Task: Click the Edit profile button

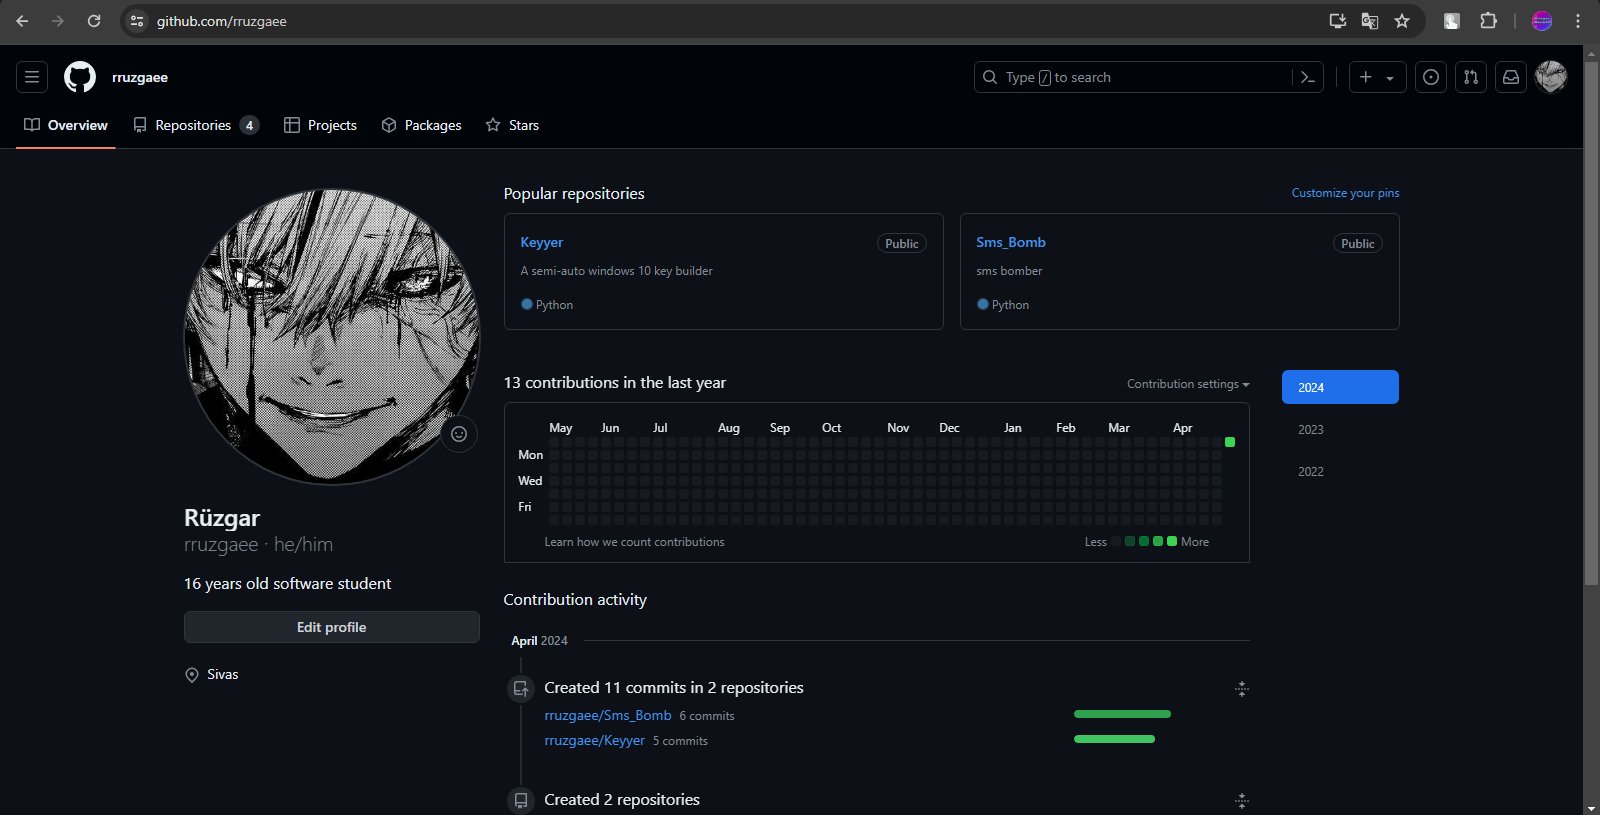Action: tap(332, 627)
